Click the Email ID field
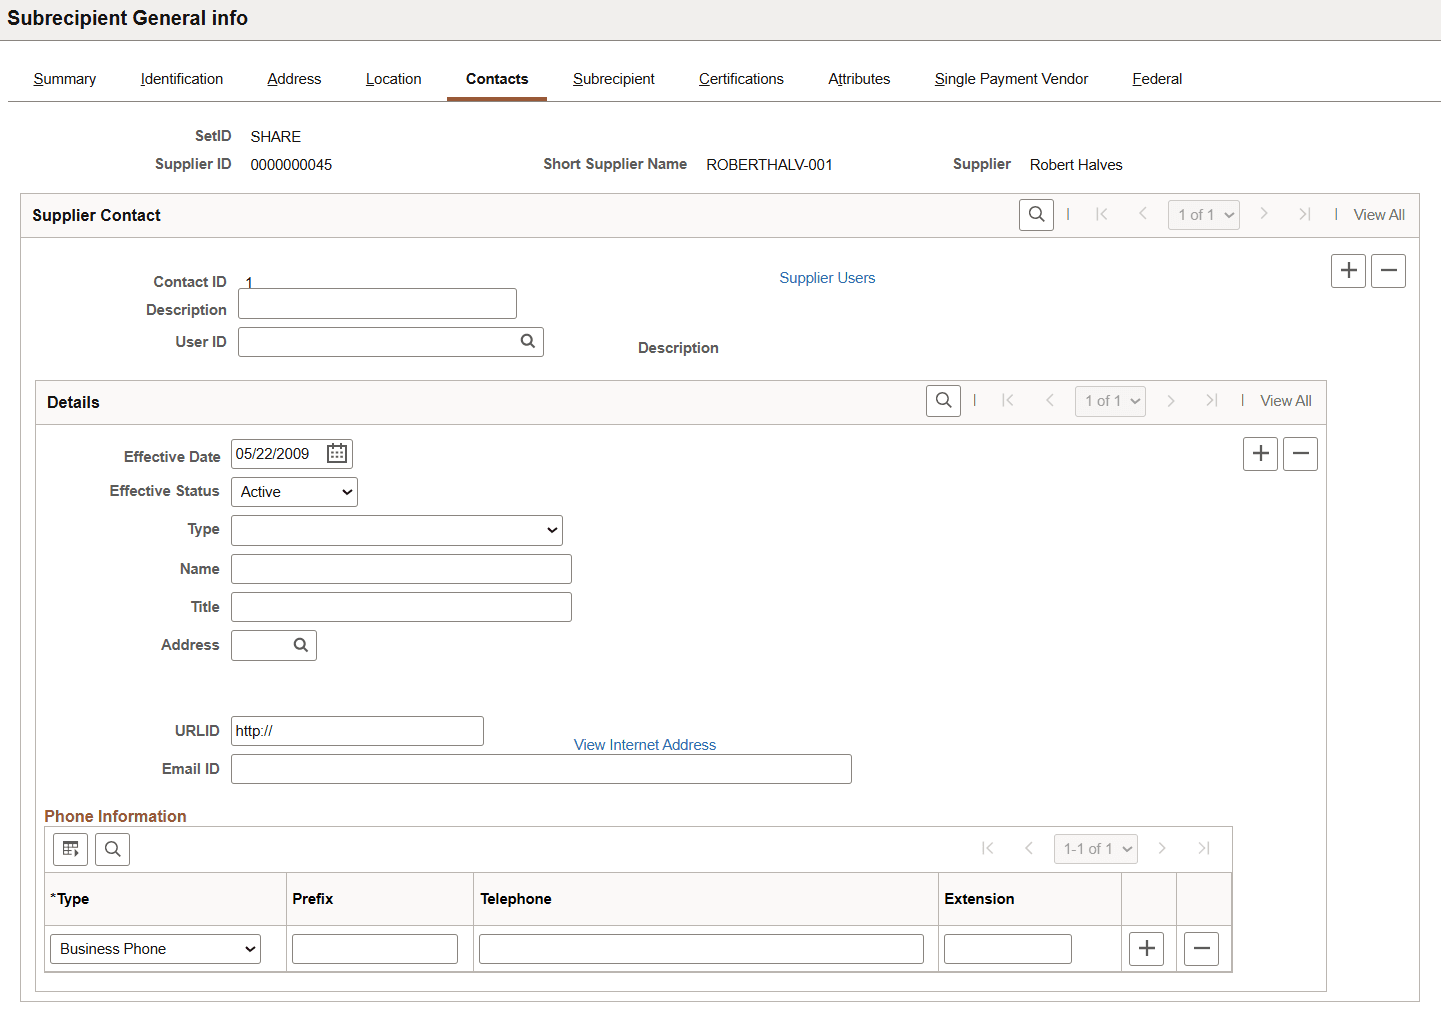The height and width of the screenshot is (1015, 1441). (541, 769)
